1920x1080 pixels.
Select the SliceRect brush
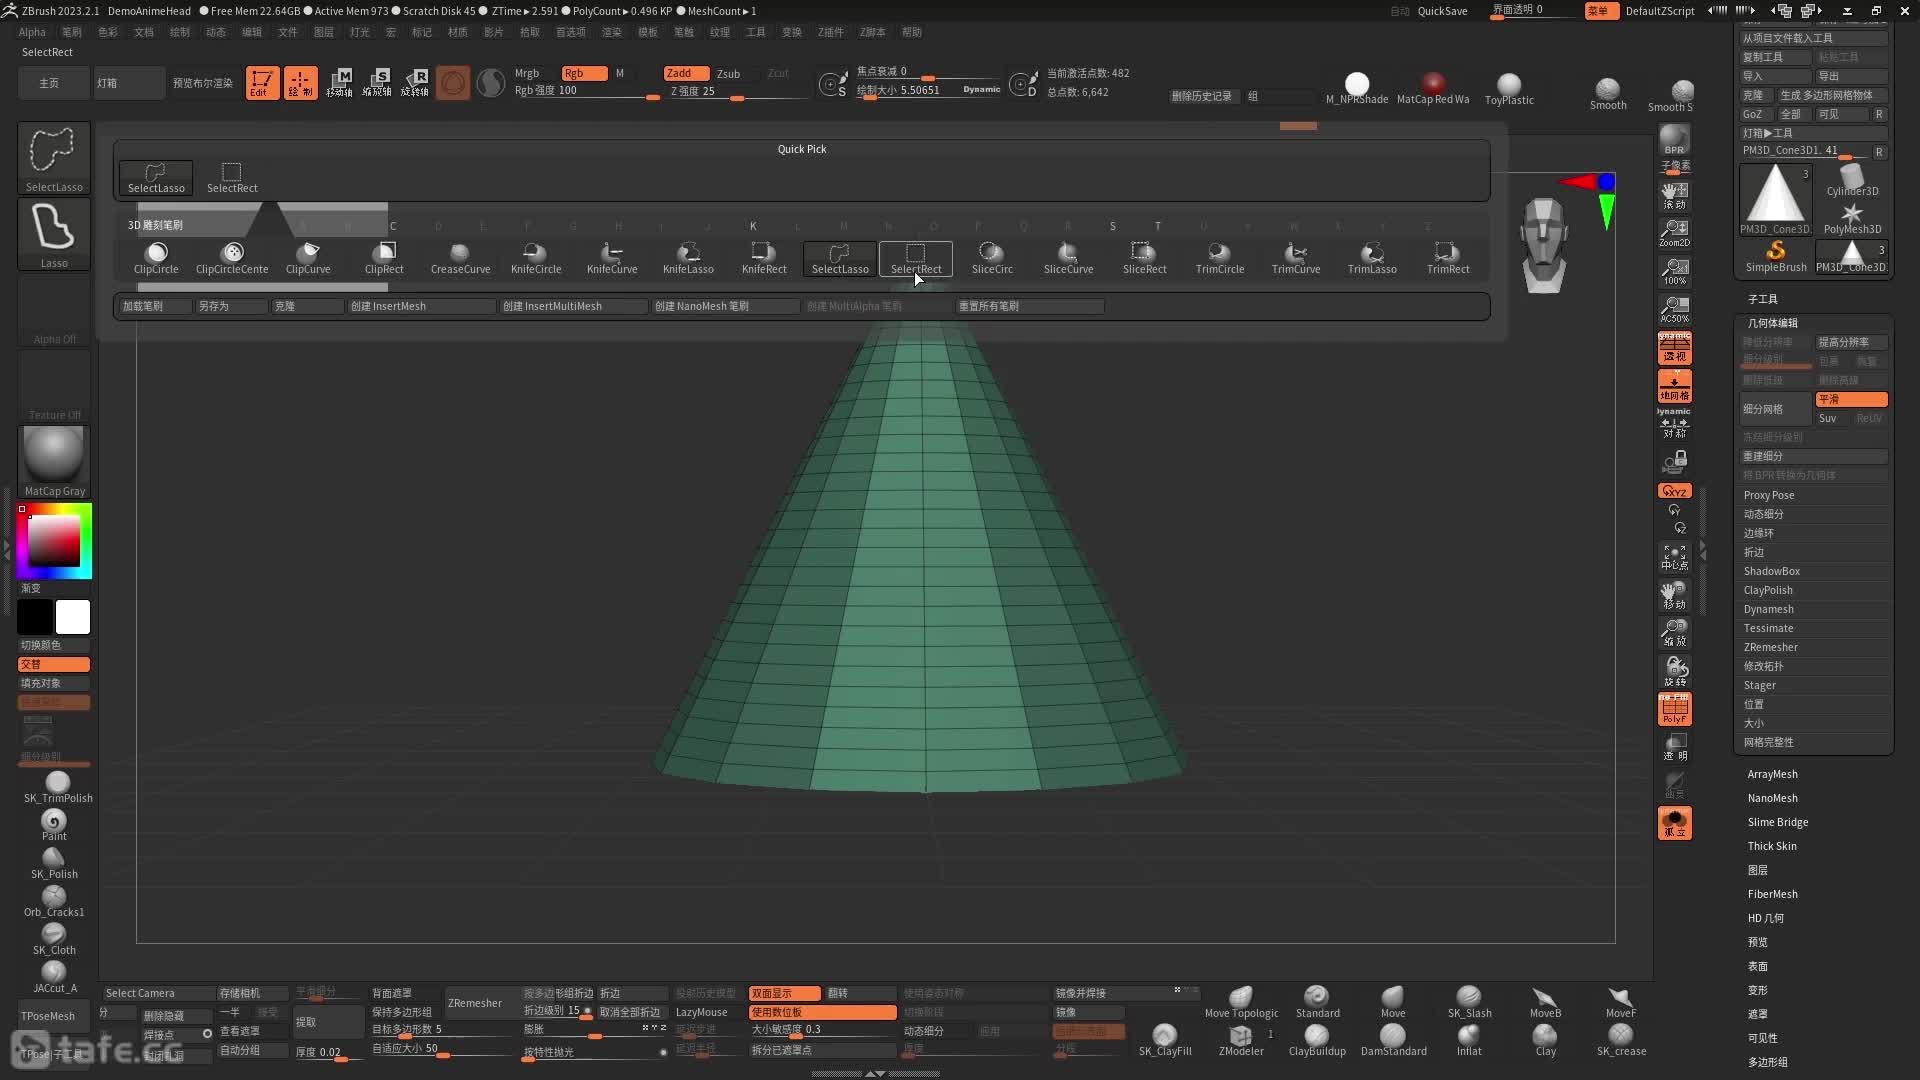[1144, 258]
